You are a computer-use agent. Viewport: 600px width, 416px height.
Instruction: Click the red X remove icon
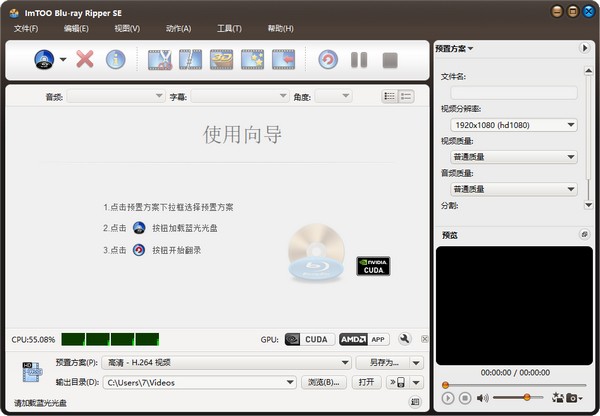click(85, 60)
